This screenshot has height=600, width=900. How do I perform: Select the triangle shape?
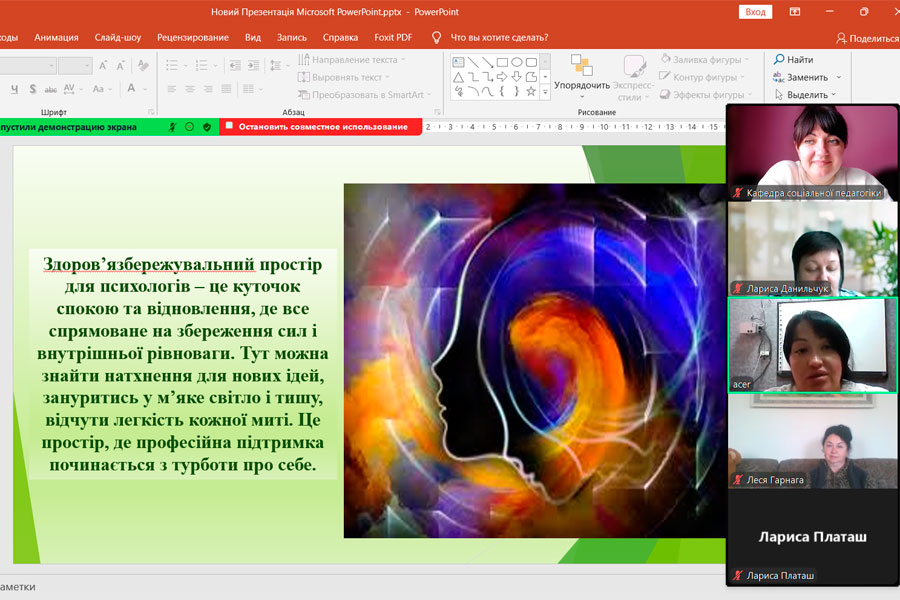coord(458,77)
